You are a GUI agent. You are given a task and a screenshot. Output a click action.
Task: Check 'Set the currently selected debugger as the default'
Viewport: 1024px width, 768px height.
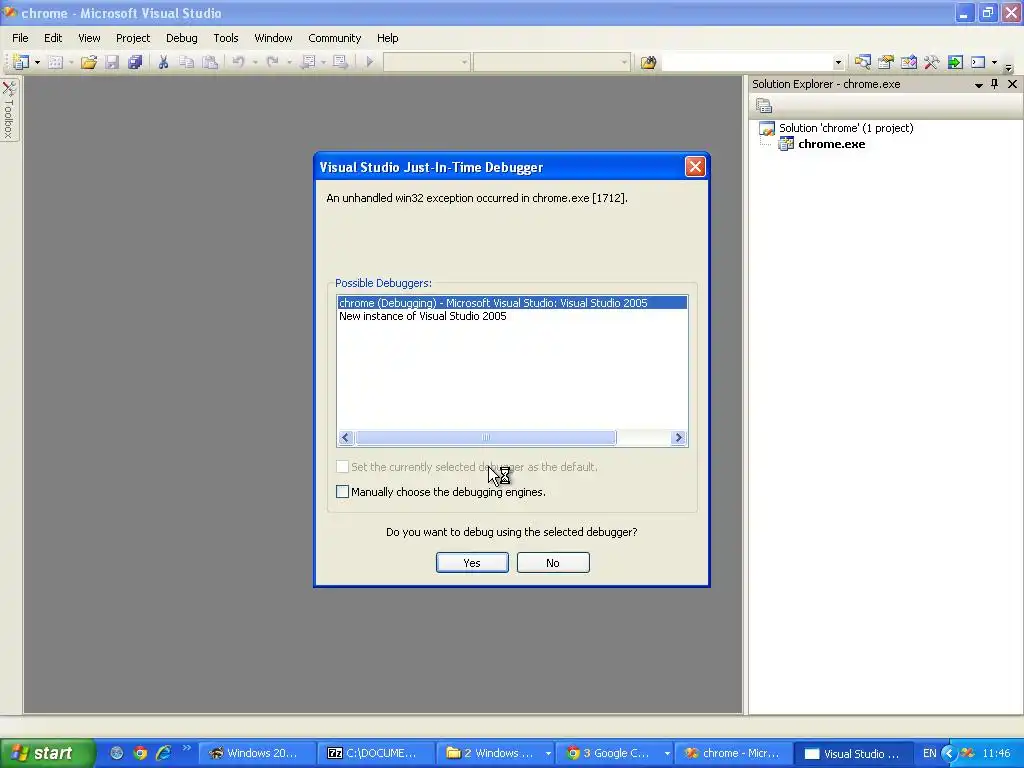(x=342, y=467)
